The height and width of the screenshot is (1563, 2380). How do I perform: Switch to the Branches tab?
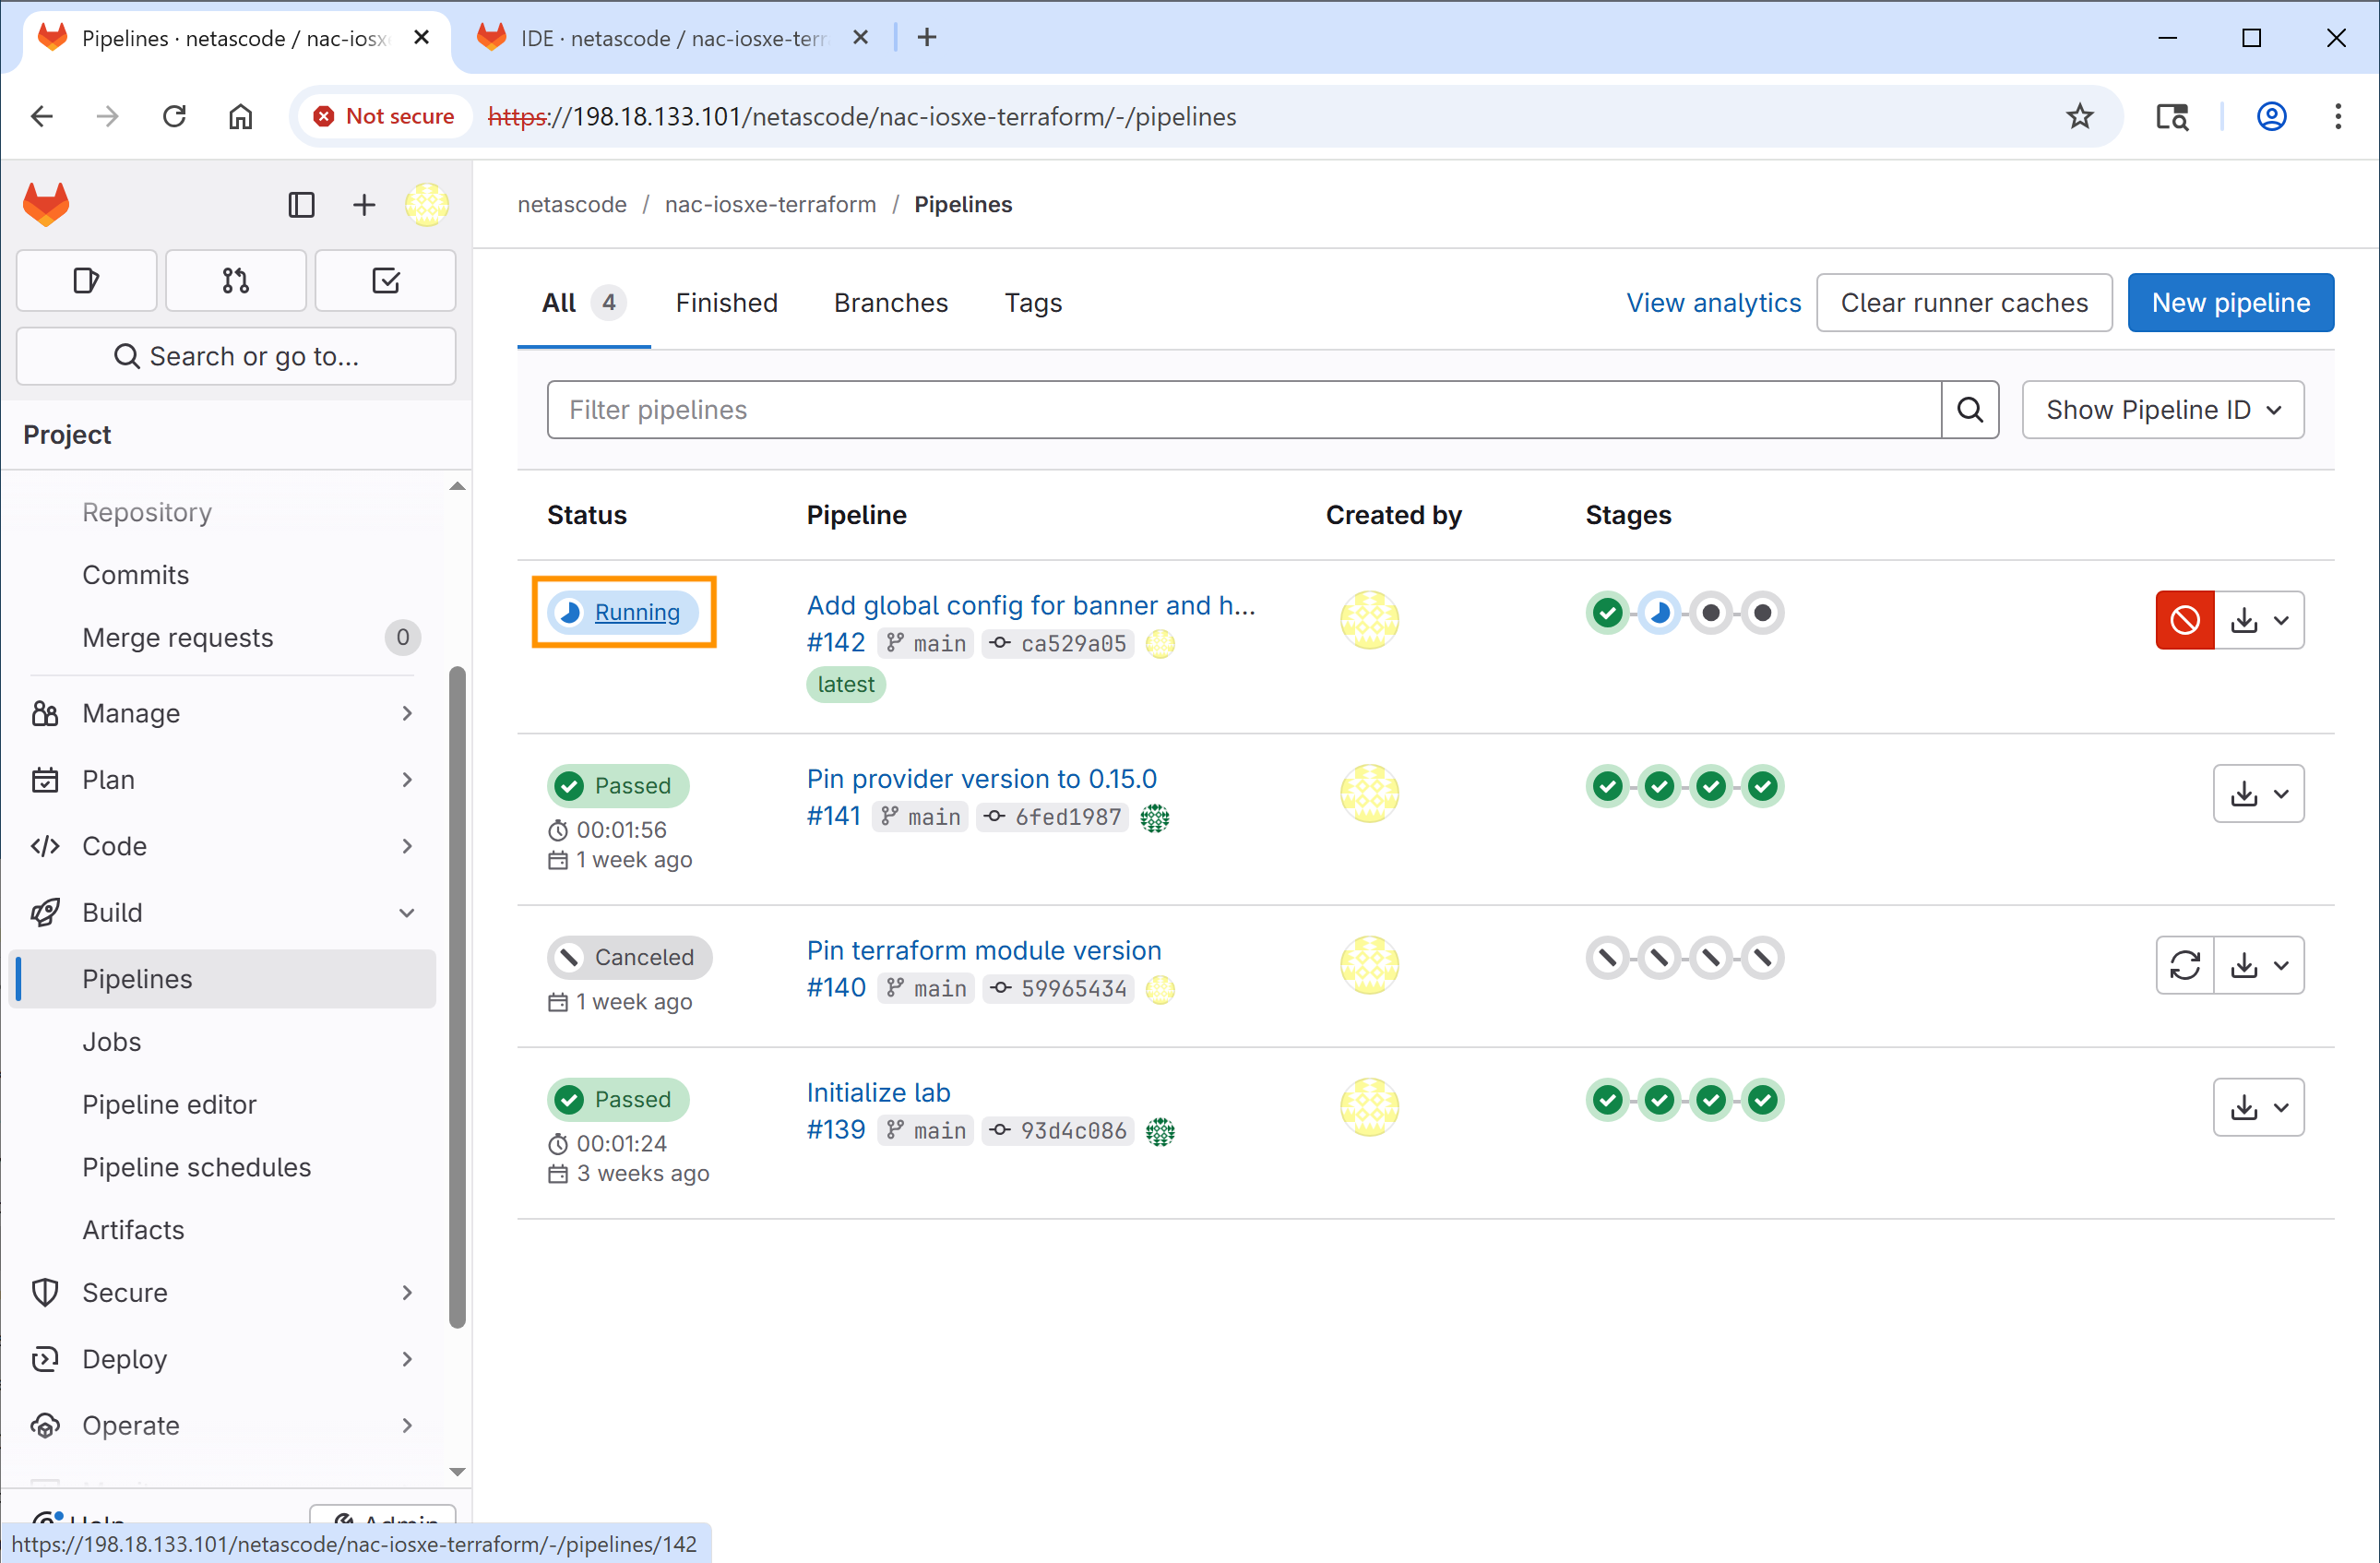point(890,303)
